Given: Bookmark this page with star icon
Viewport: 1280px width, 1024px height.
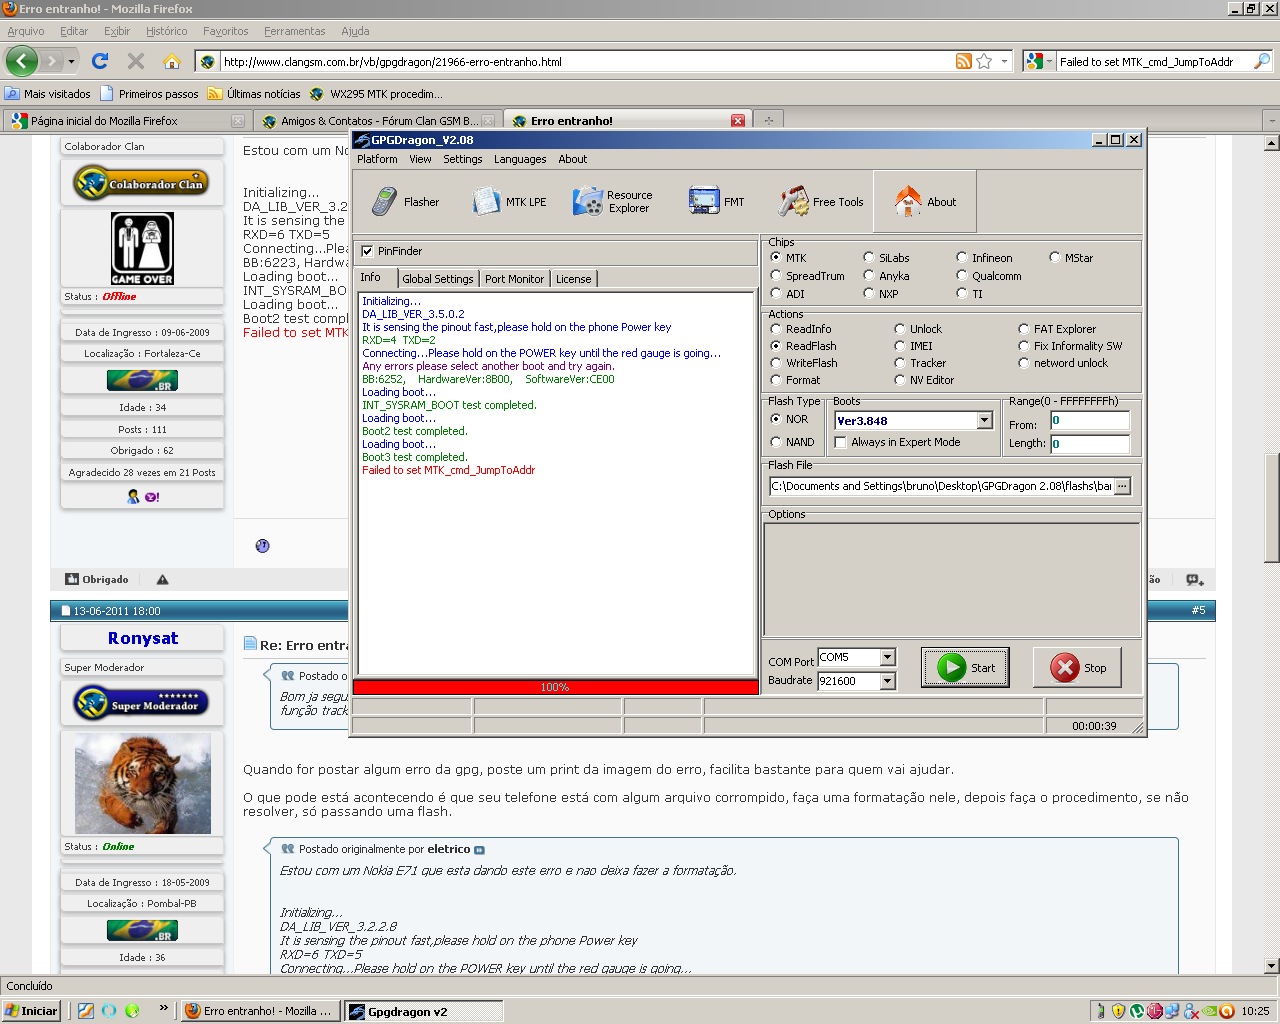Looking at the screenshot, I should 984,61.
